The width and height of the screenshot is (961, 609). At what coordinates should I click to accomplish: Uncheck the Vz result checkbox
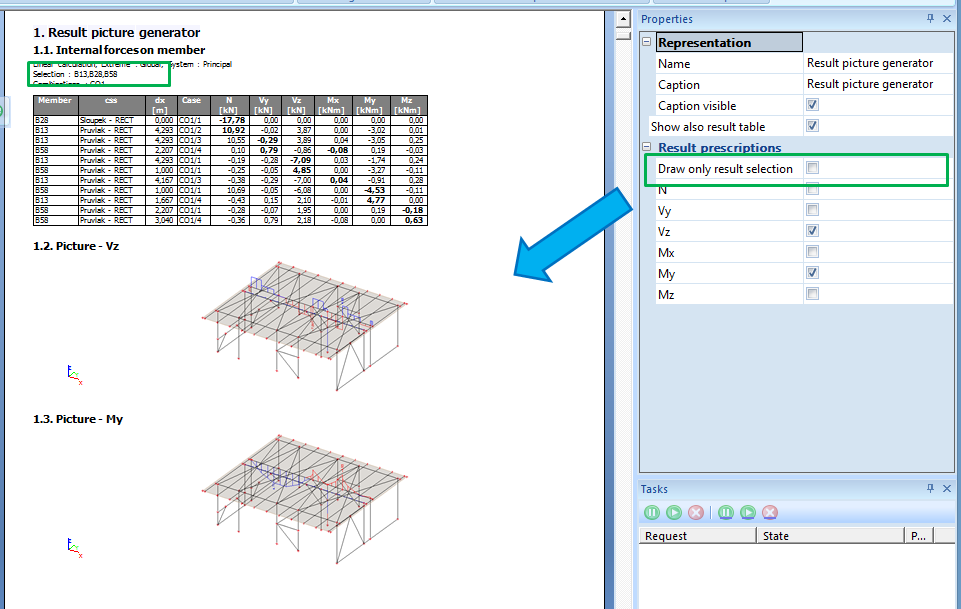click(x=813, y=231)
